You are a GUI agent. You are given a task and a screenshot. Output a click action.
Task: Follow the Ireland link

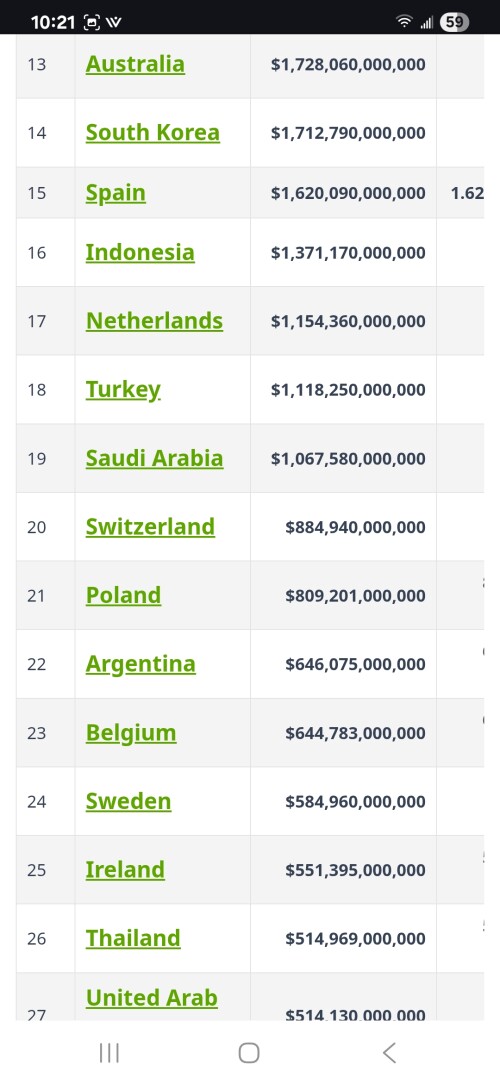click(x=125, y=870)
